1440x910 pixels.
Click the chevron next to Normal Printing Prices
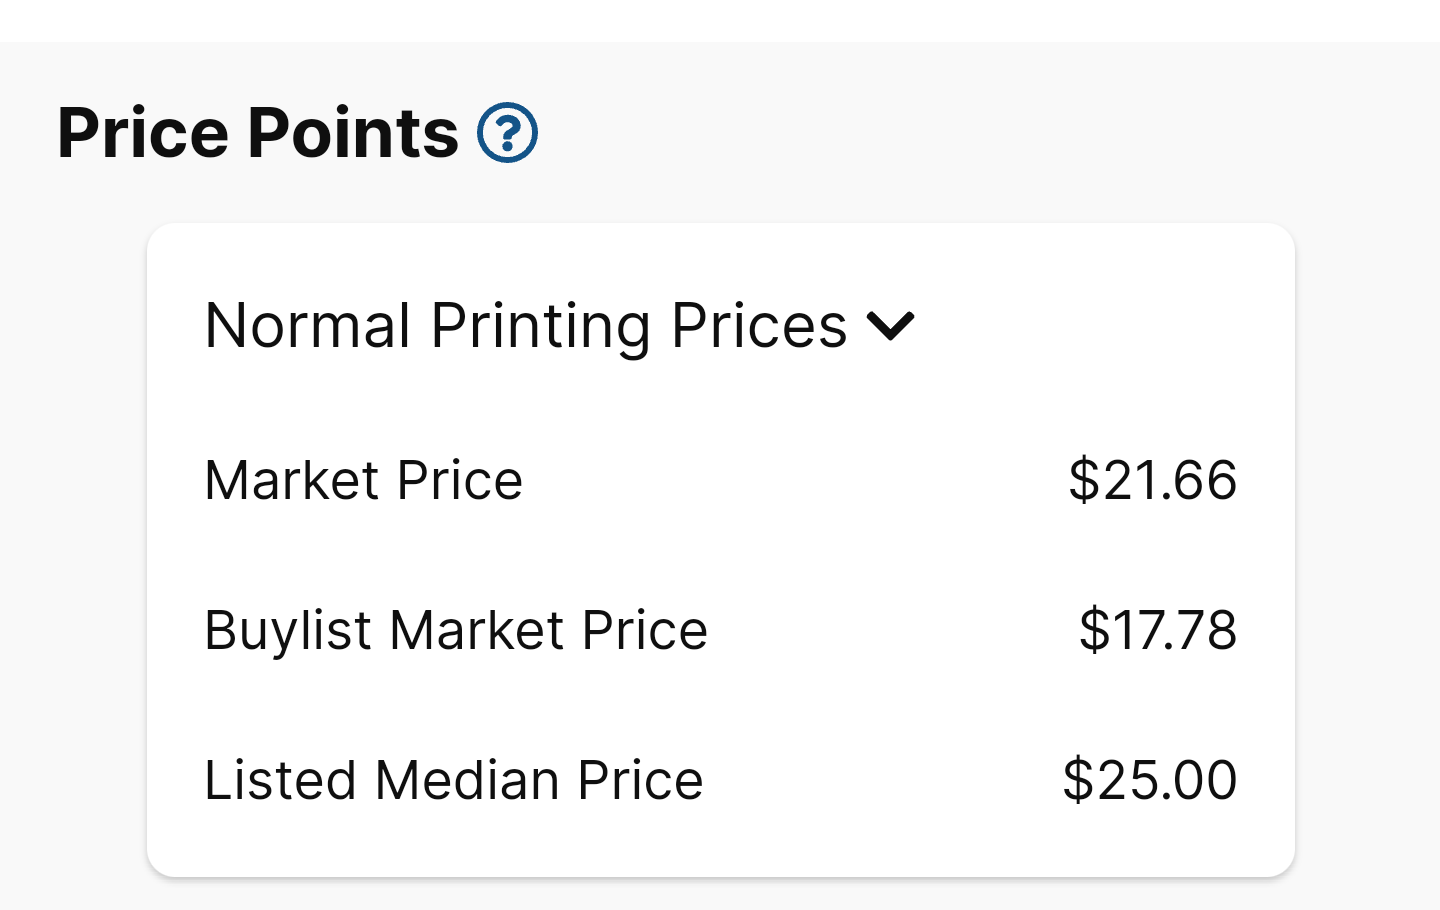pyautogui.click(x=894, y=326)
